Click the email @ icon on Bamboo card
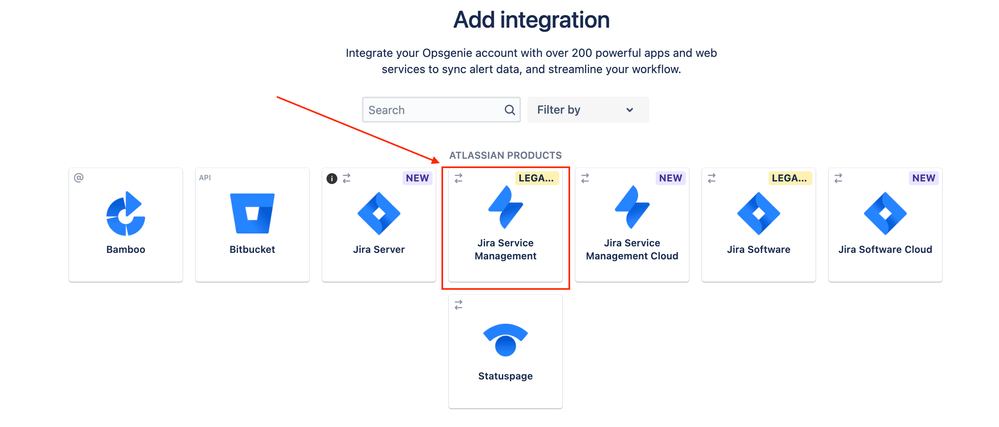The image size is (999, 427). coord(78,178)
